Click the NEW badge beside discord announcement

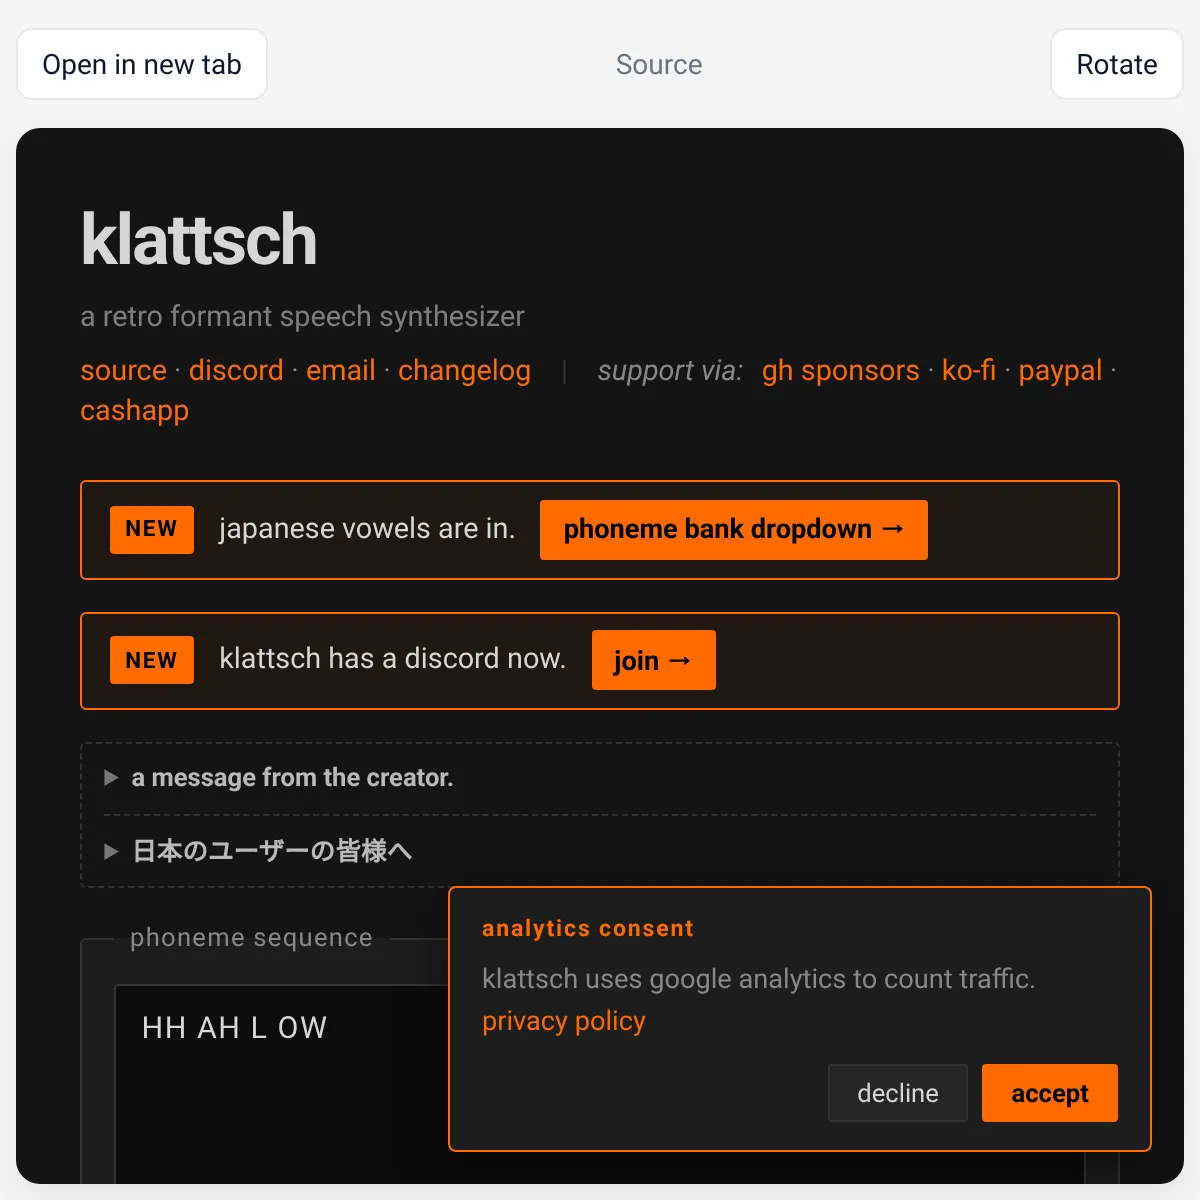[152, 660]
